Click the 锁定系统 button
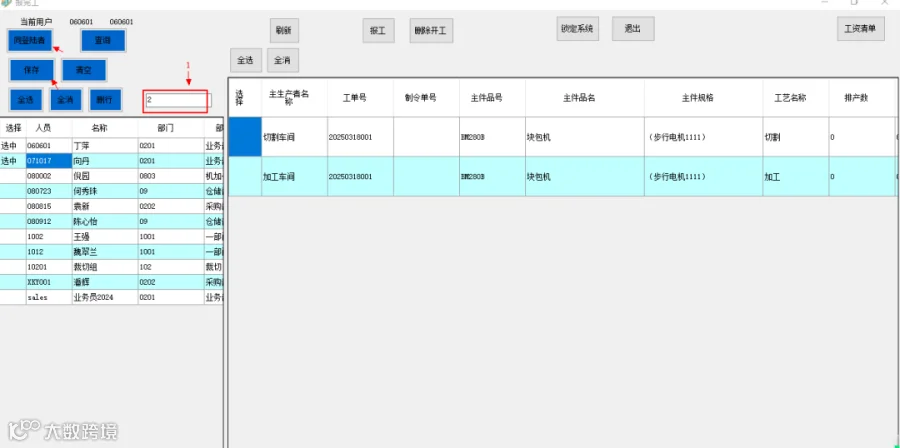Viewport: 900px width, 448px height. coord(577,29)
